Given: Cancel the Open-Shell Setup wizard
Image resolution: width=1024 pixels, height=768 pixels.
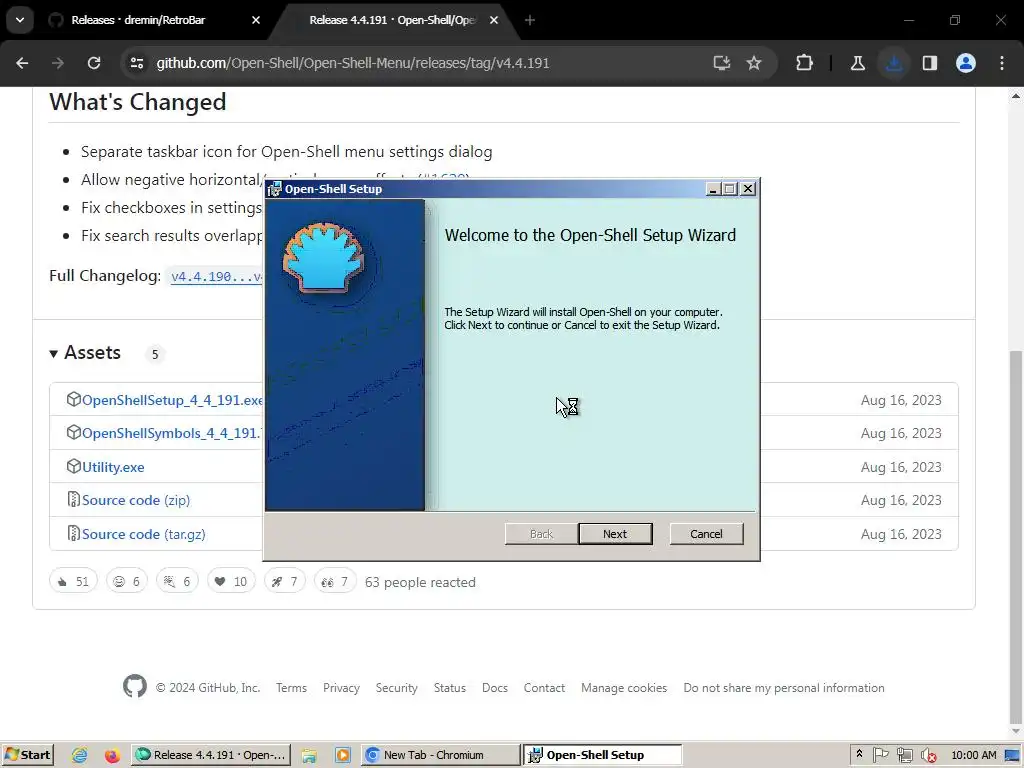Looking at the screenshot, I should pos(706,534).
